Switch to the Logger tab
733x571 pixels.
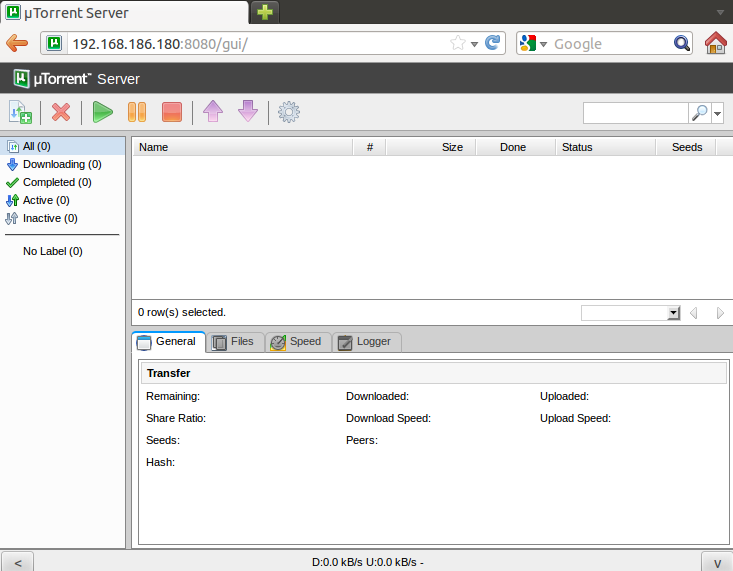tap(366, 342)
